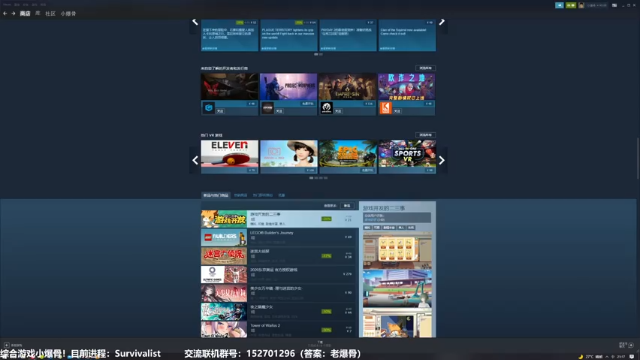Select the 2020 Tokyo Olympics game row
Viewport: 640px width, 360px height.
[x=278, y=274]
